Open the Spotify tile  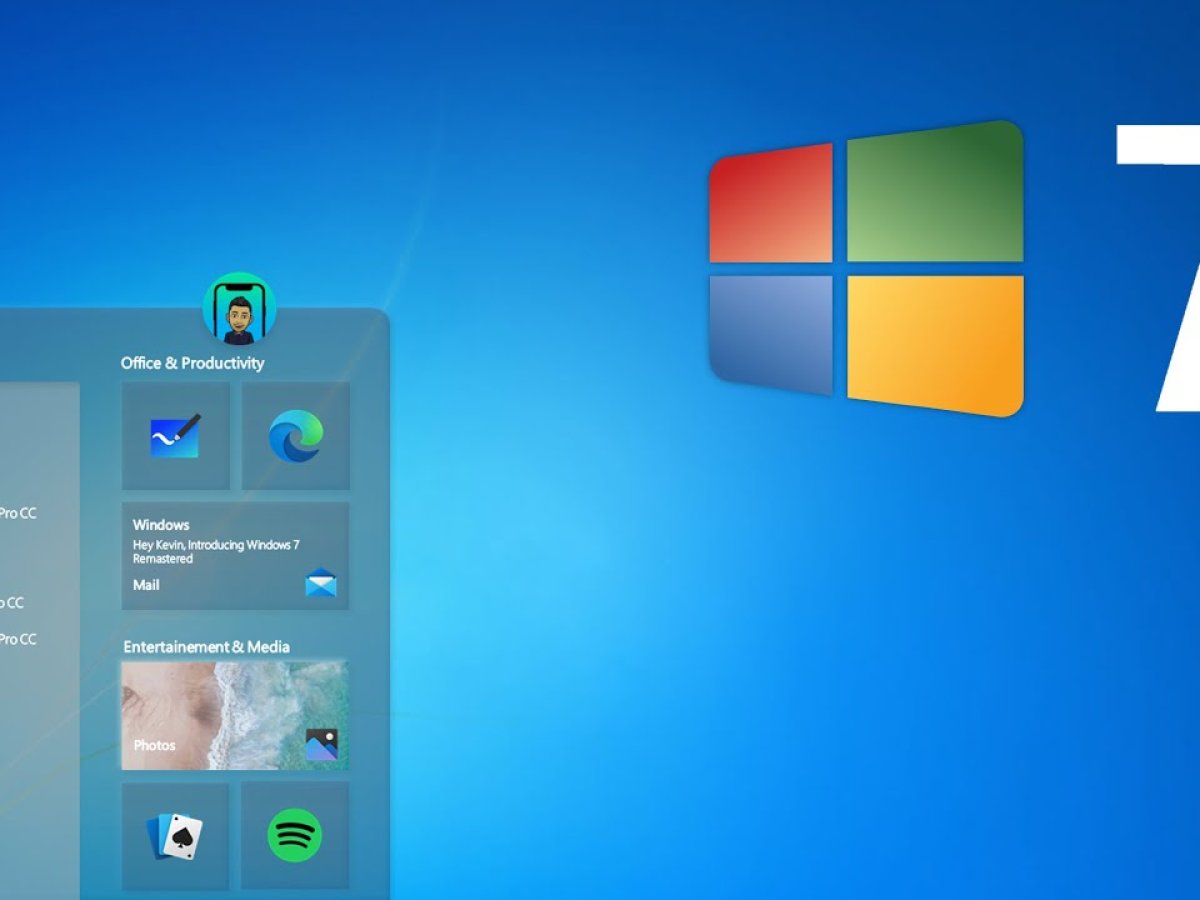296,836
